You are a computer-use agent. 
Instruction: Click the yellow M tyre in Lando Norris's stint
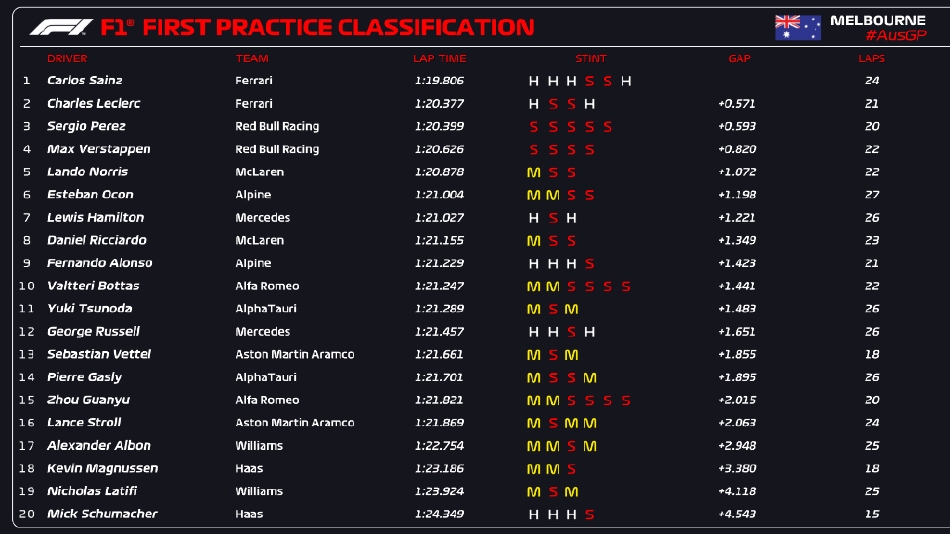point(533,172)
